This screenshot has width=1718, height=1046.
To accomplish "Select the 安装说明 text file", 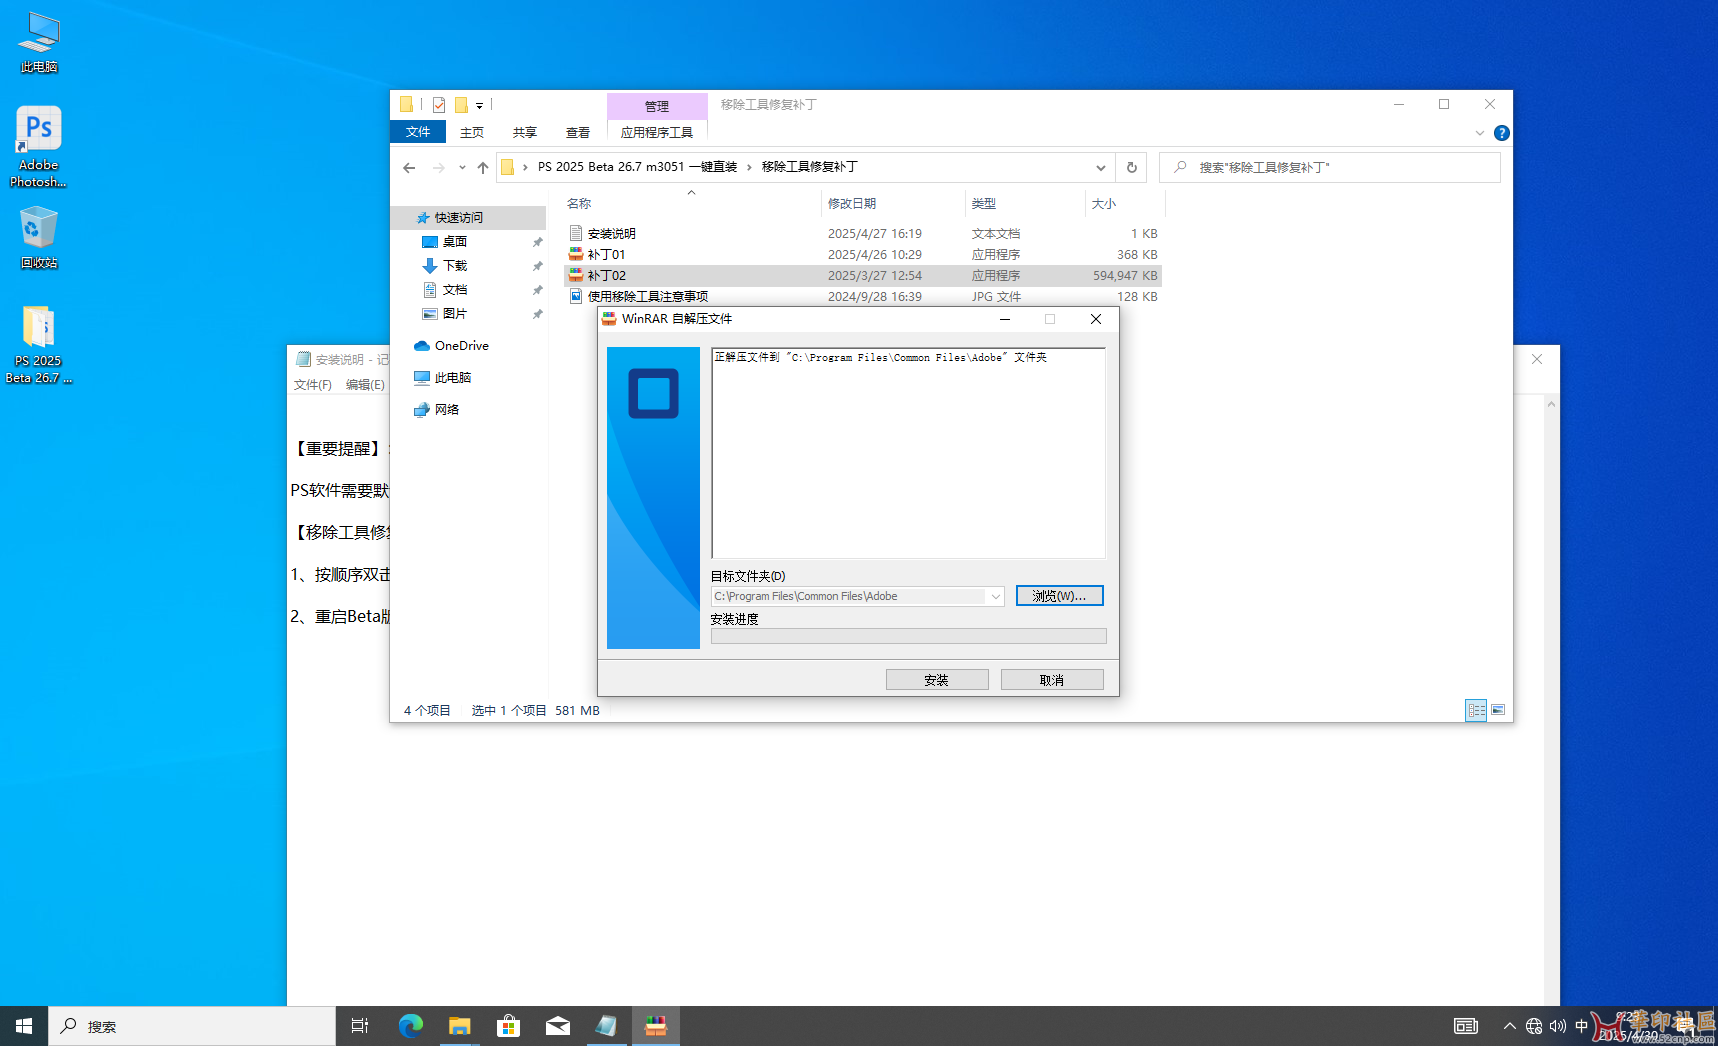I will point(863,234).
